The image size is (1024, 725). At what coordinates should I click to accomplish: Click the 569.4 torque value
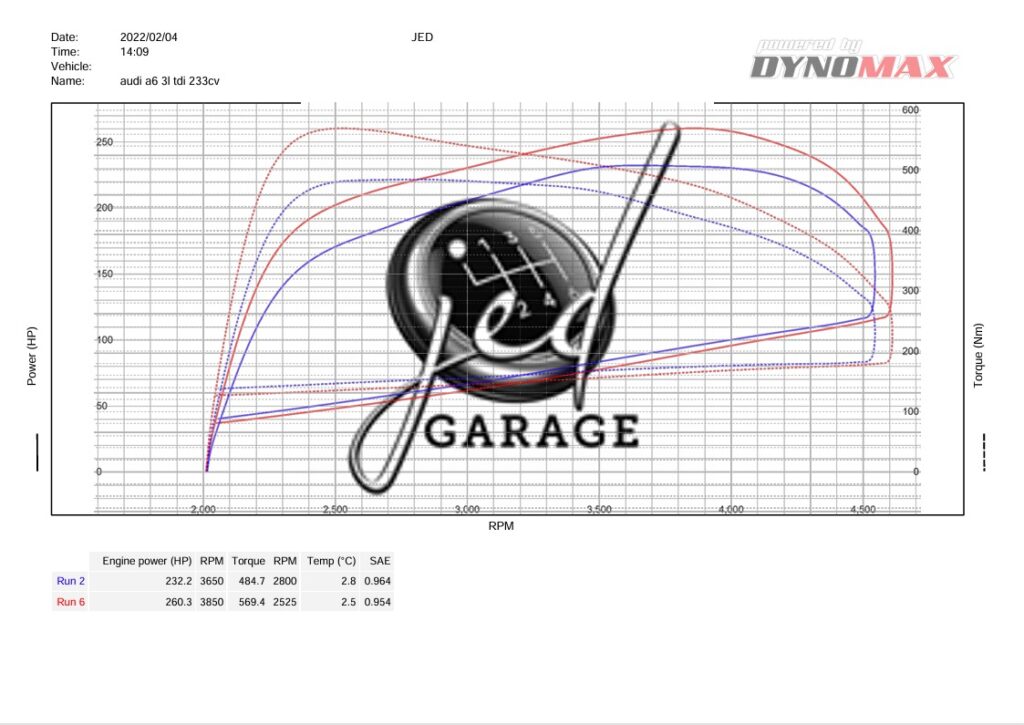(248, 602)
